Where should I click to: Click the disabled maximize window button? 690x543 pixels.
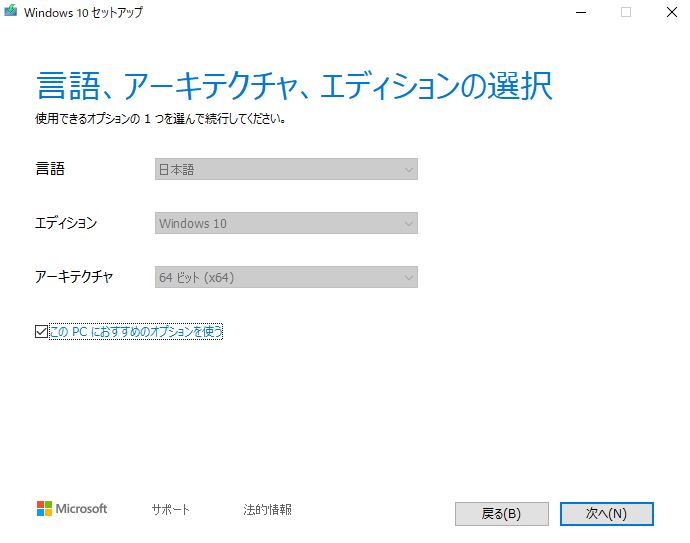click(x=625, y=13)
